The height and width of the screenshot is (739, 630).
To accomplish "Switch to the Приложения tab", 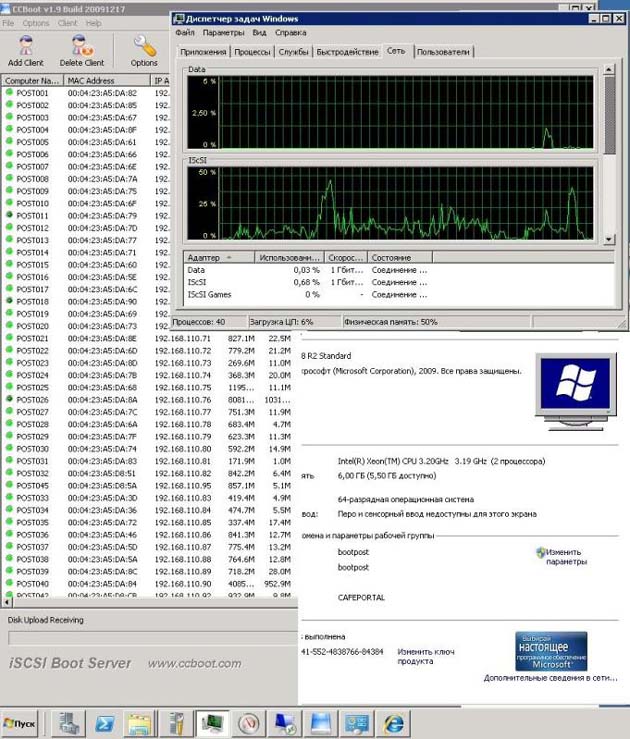I will click(x=203, y=52).
